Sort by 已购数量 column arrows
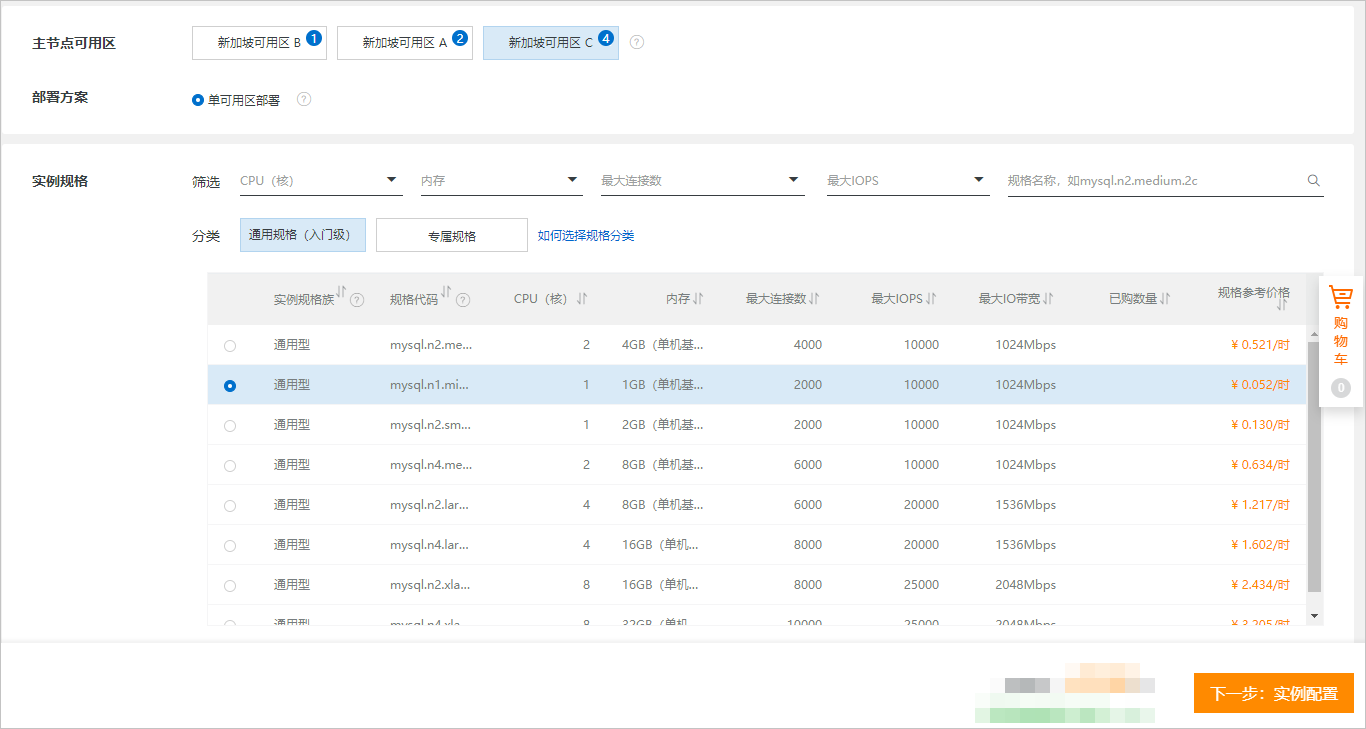The height and width of the screenshot is (729, 1366). [x=1166, y=299]
